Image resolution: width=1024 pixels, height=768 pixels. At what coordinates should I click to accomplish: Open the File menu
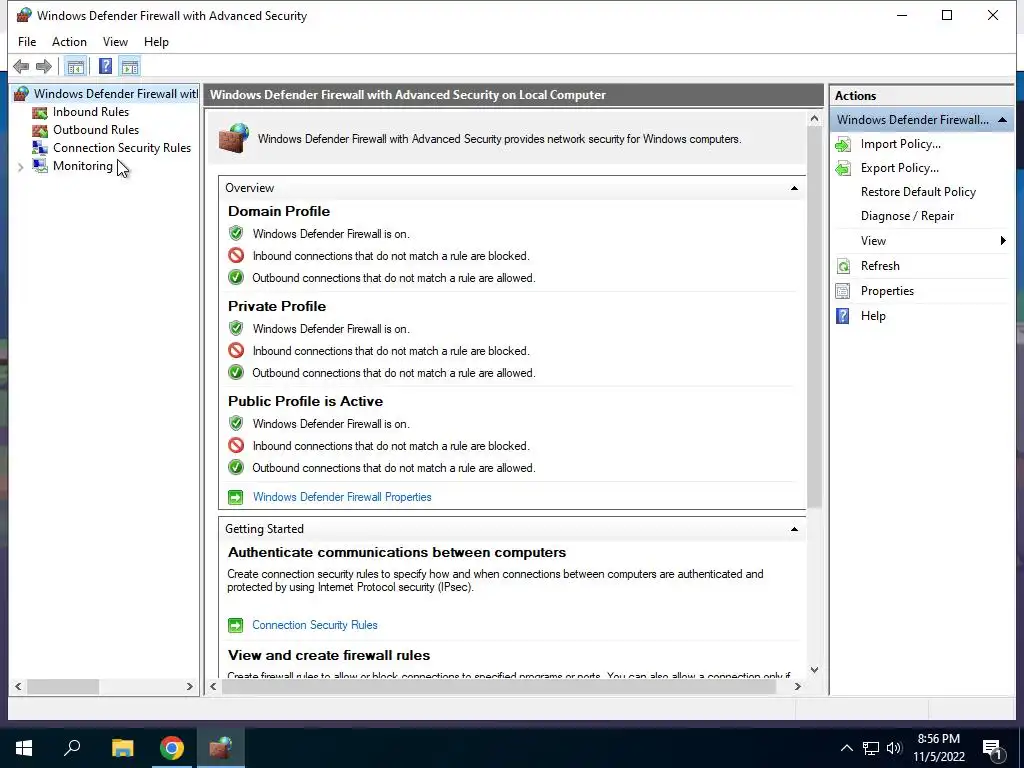click(27, 42)
